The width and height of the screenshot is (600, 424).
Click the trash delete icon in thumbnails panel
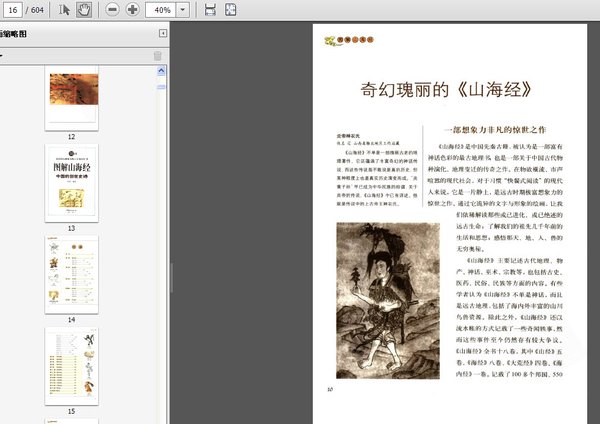click(157, 56)
